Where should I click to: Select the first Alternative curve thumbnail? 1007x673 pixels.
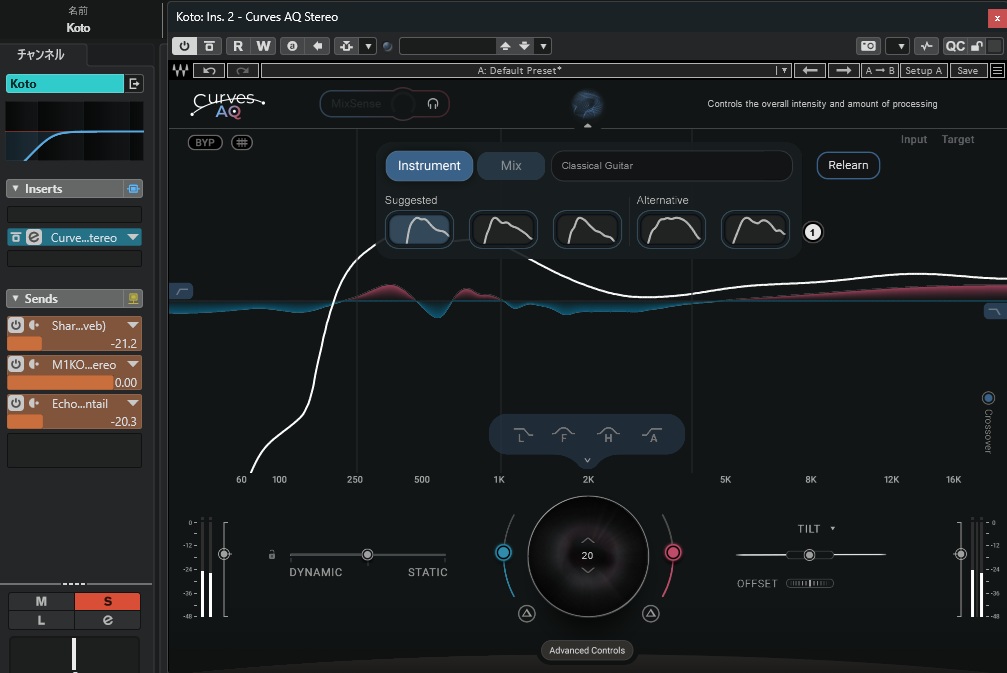671,229
